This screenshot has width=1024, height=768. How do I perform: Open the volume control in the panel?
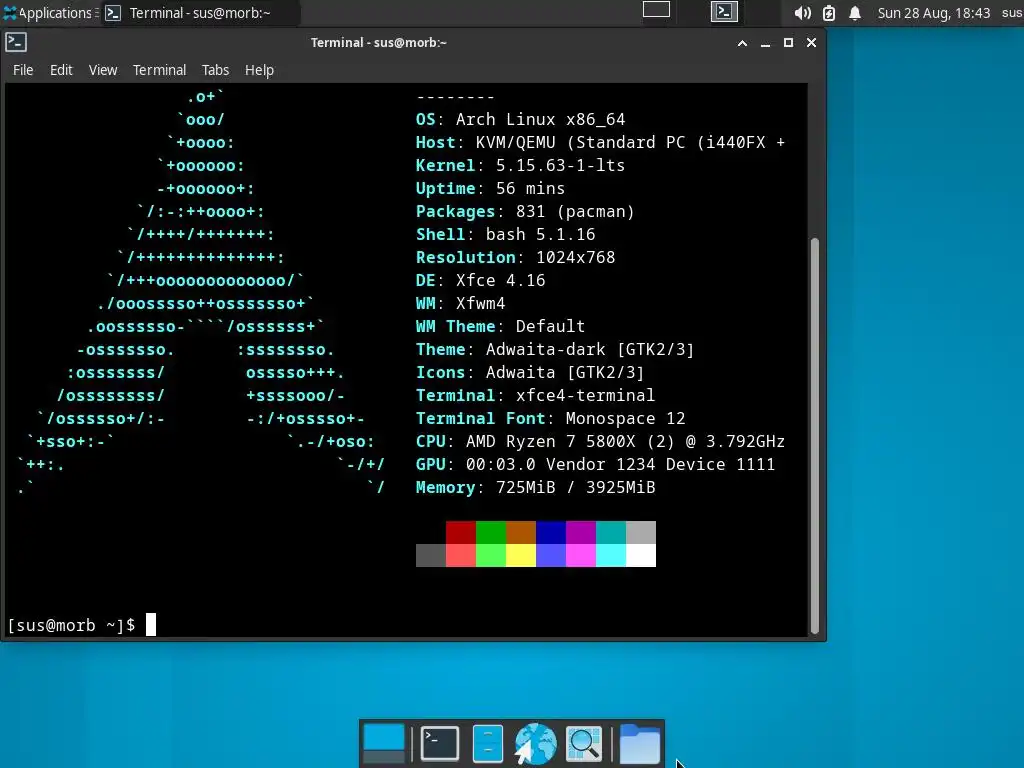click(802, 13)
